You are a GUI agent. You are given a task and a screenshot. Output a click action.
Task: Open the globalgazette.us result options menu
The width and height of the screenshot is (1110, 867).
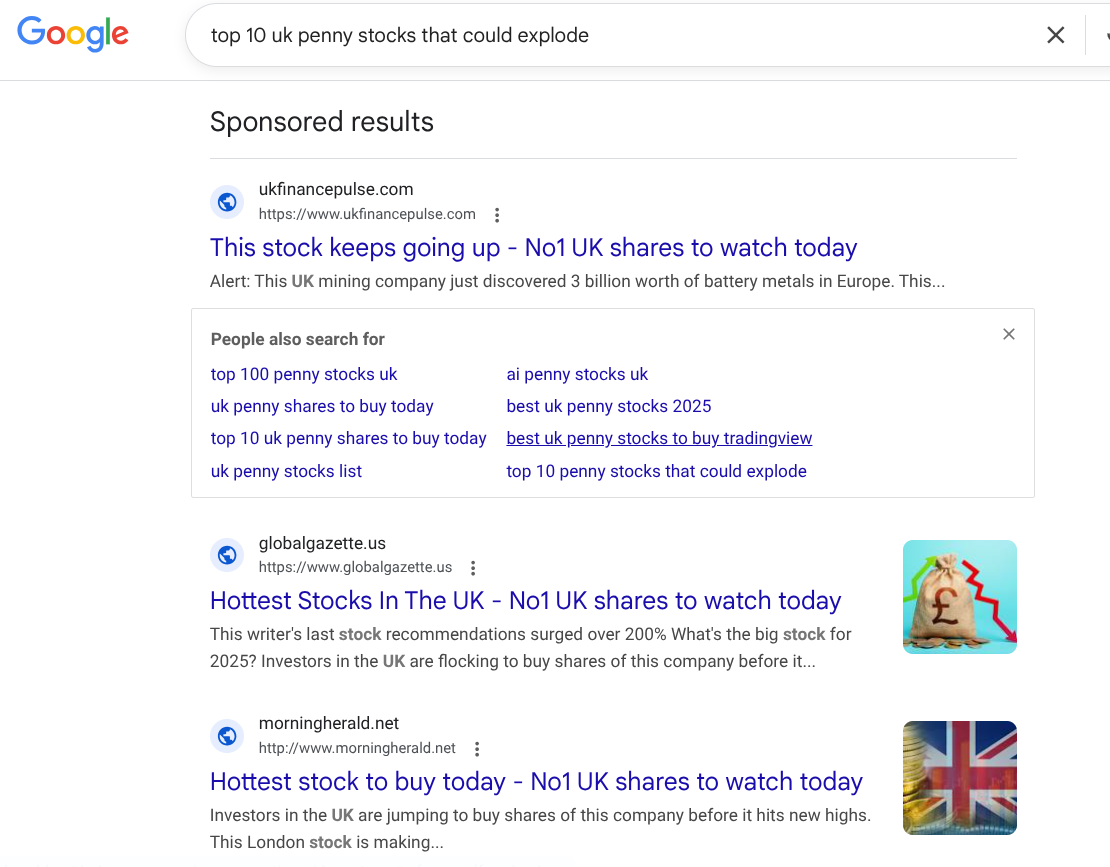473,568
